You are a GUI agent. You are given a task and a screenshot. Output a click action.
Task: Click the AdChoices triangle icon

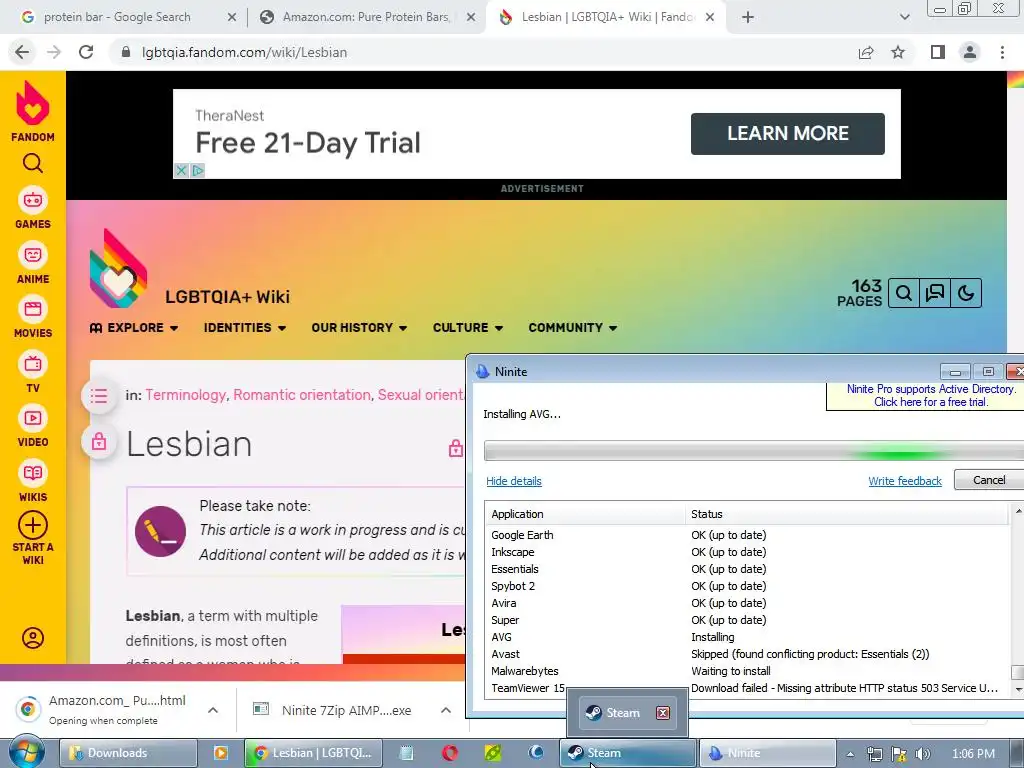click(x=198, y=170)
